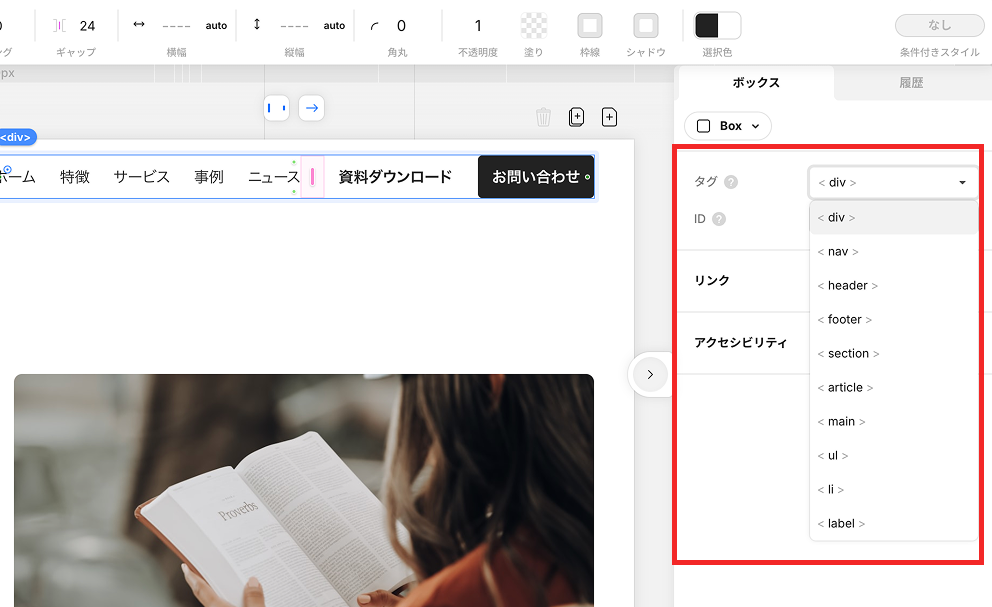Click the add page plus icon
992x607 pixels.
point(609,118)
